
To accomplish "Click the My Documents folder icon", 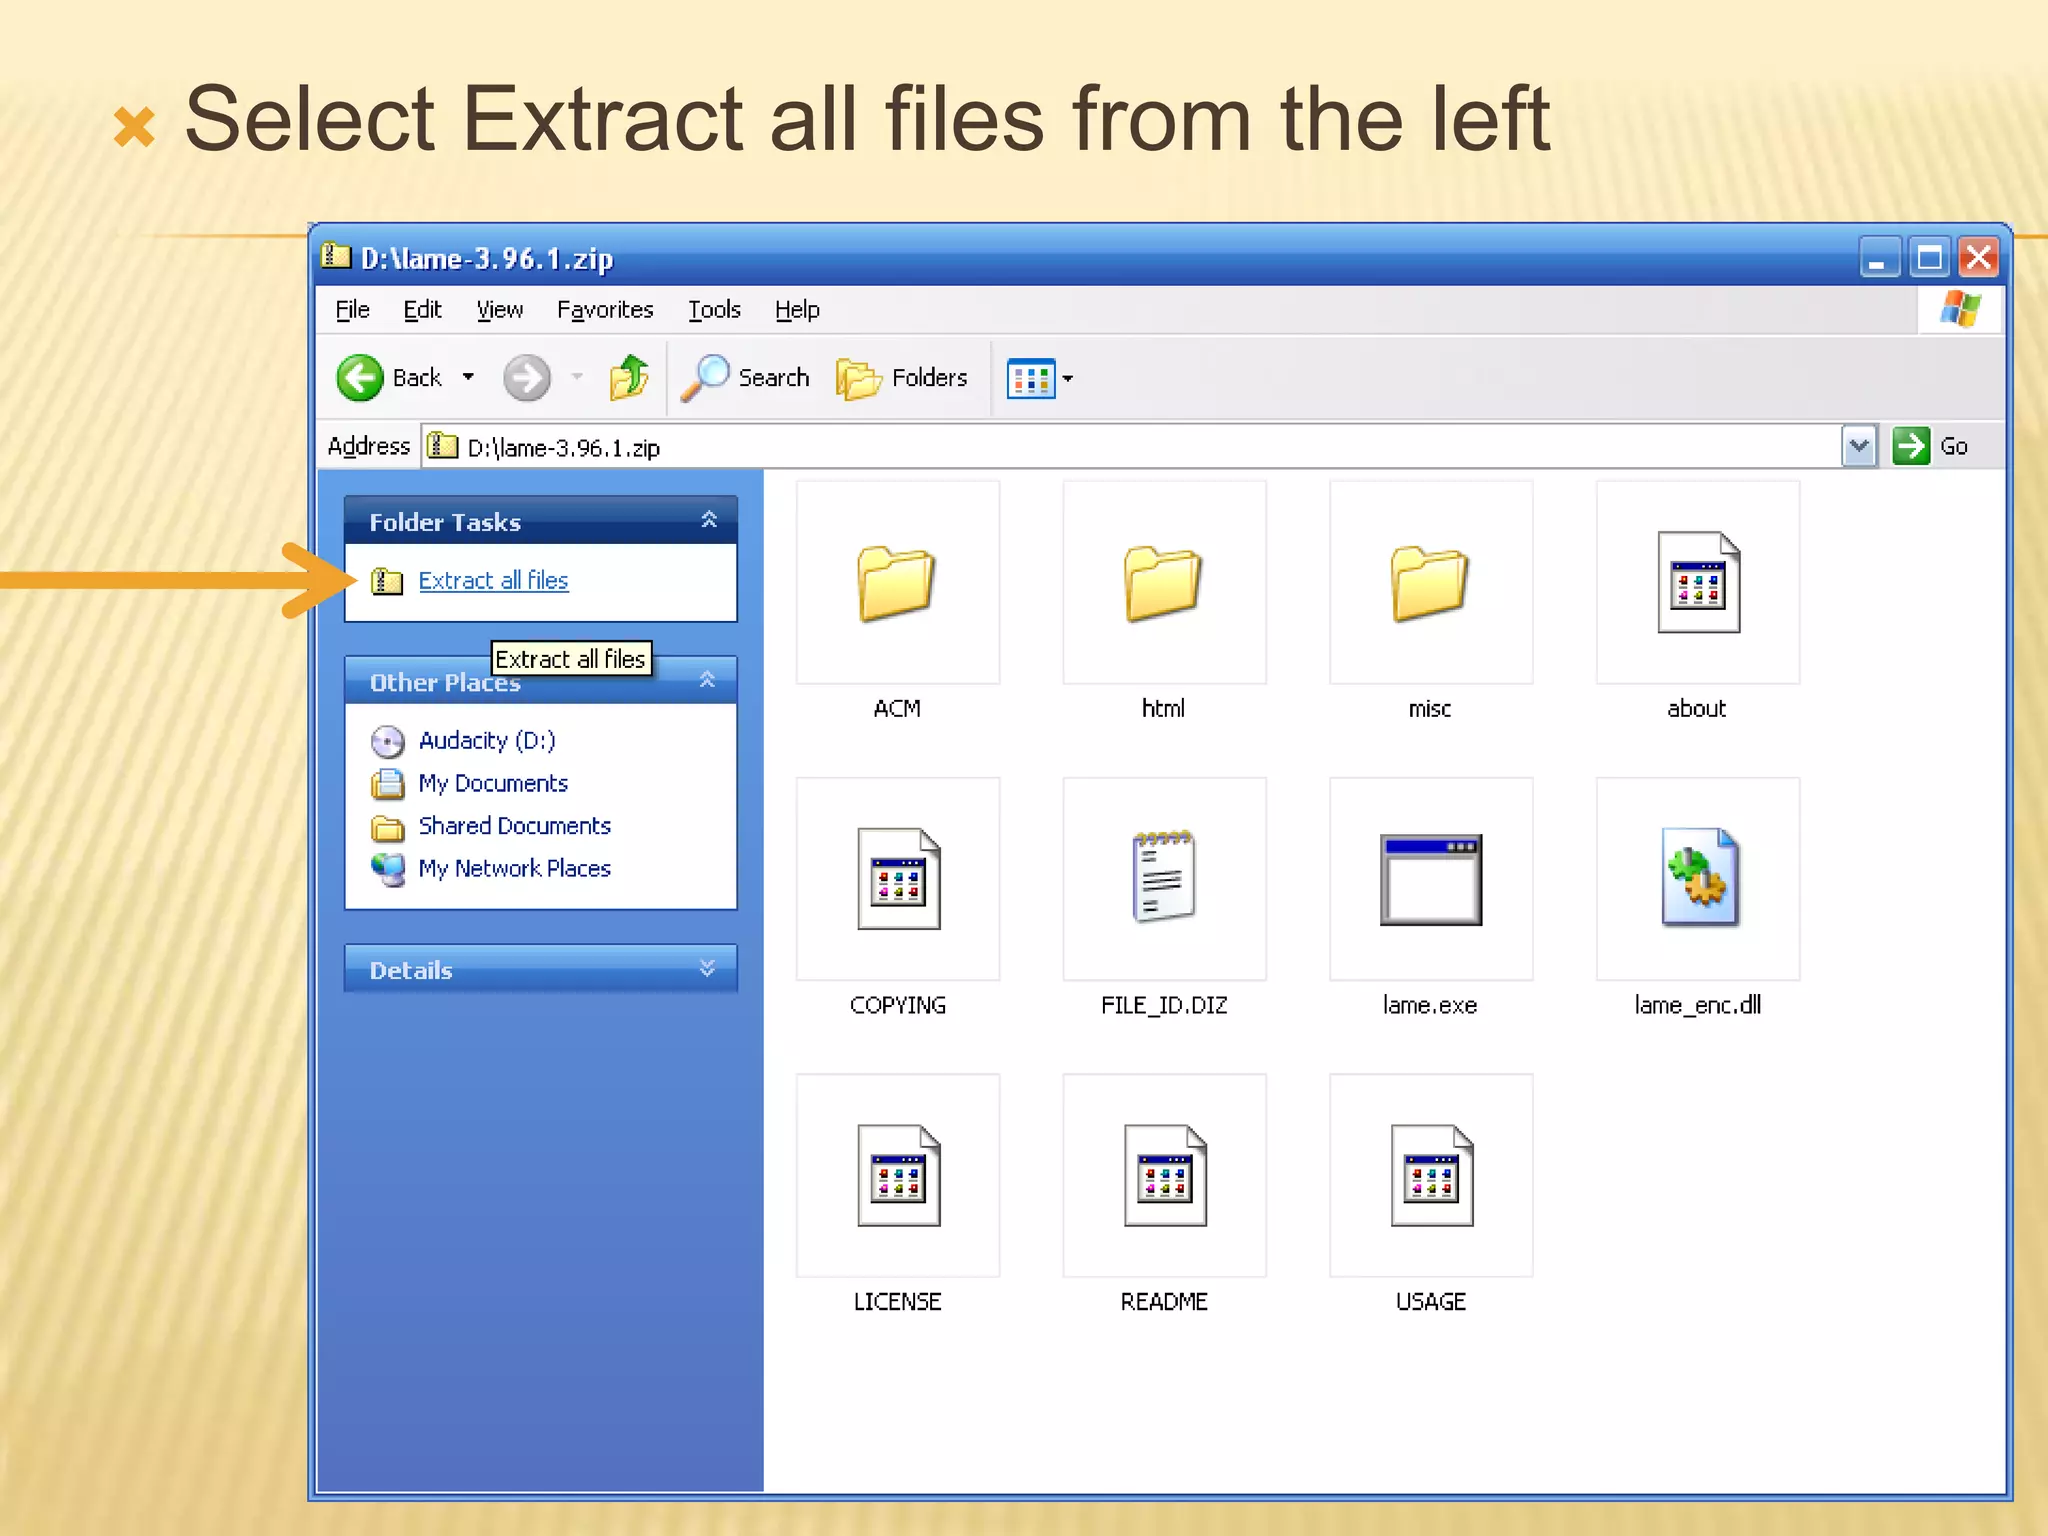I will (x=387, y=784).
